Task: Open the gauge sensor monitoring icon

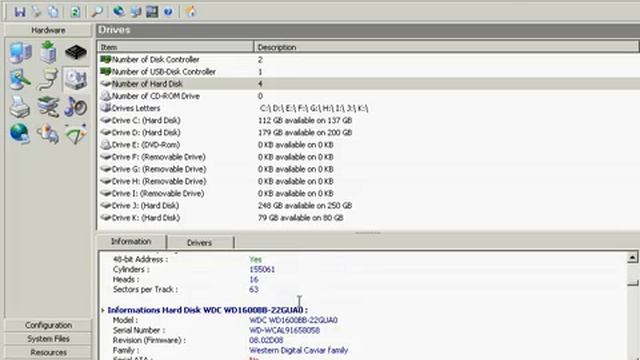Action: coord(76,134)
